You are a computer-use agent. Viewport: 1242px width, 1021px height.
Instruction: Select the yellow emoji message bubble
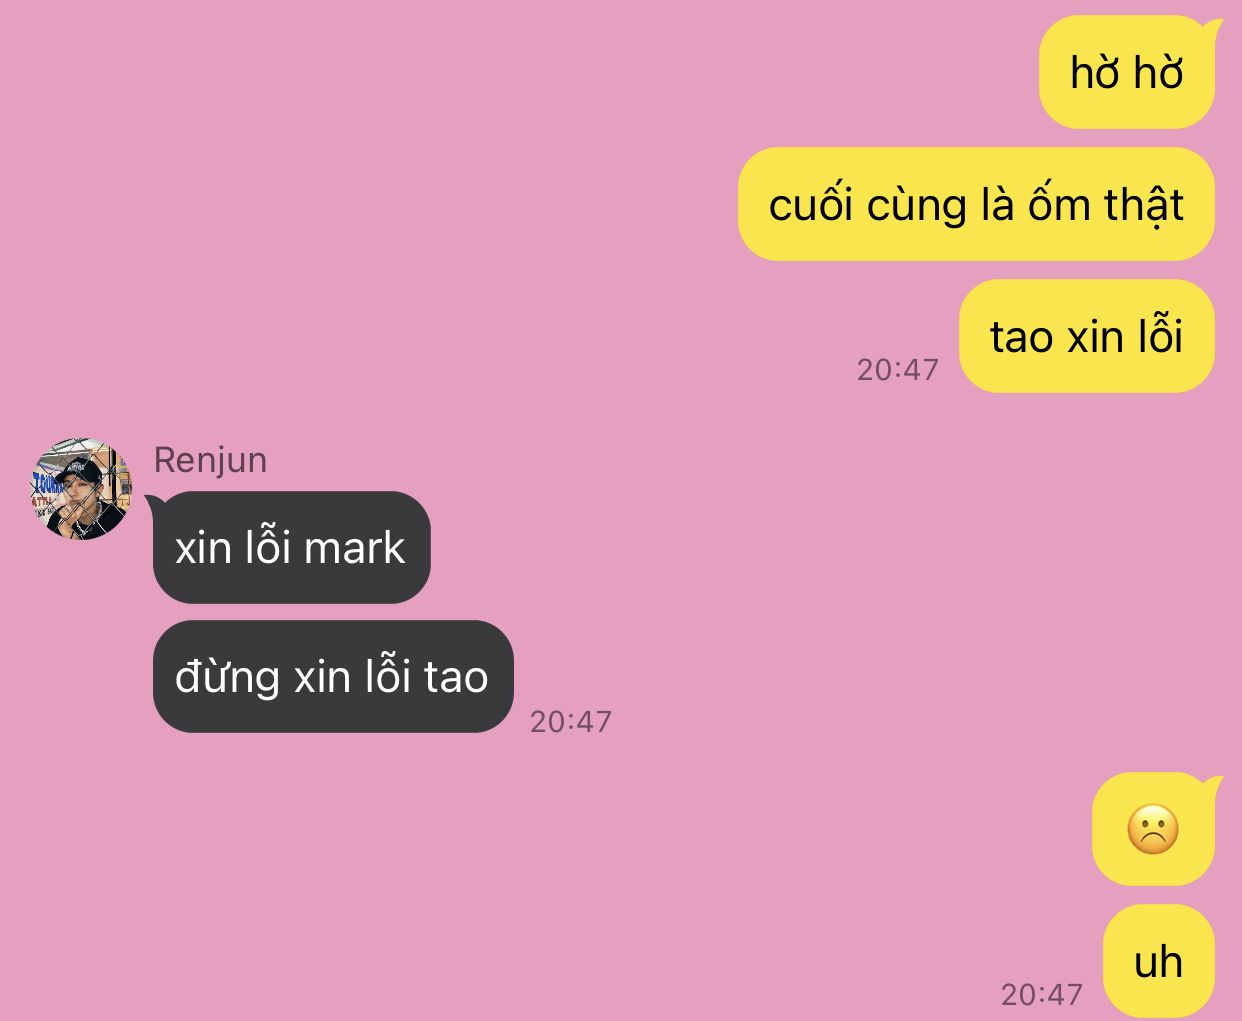(x=1154, y=829)
